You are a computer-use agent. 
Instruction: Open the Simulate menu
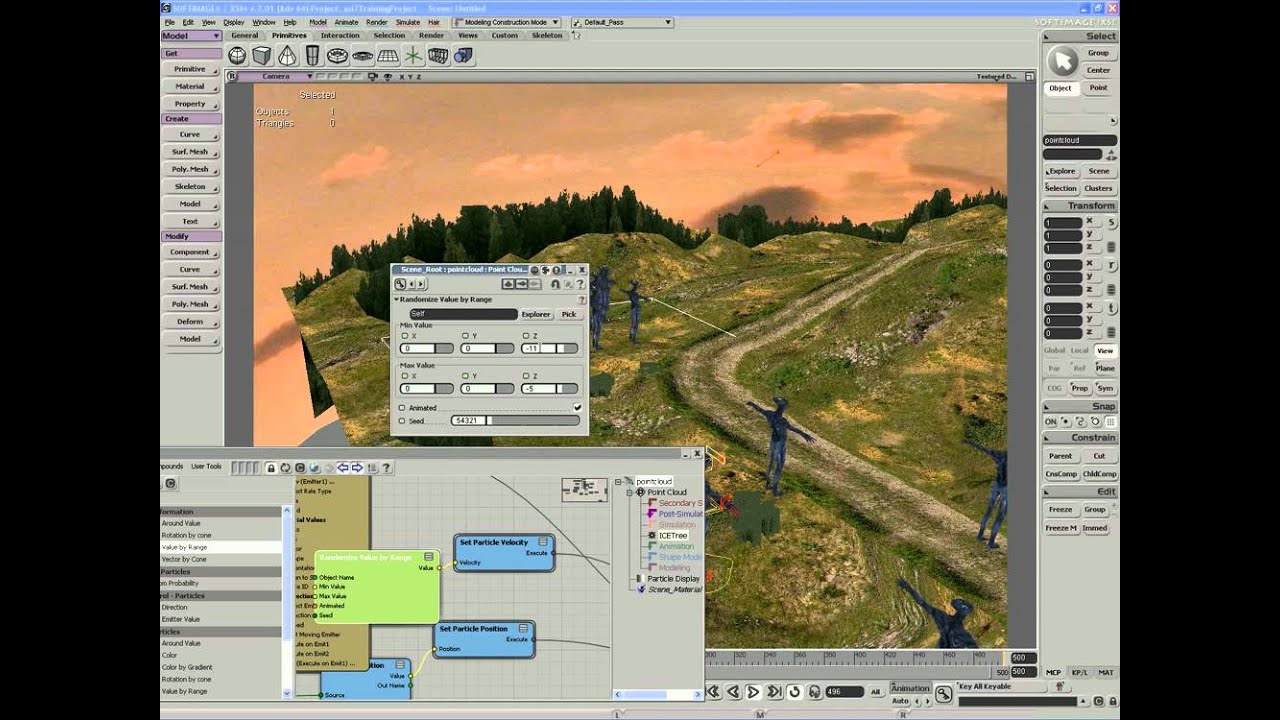point(407,22)
